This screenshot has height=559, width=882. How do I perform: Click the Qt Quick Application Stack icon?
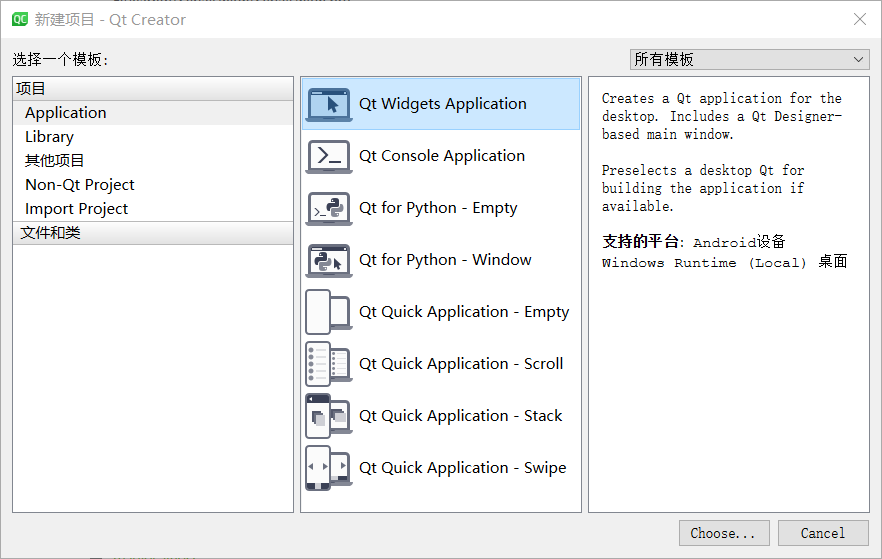[x=328, y=416]
